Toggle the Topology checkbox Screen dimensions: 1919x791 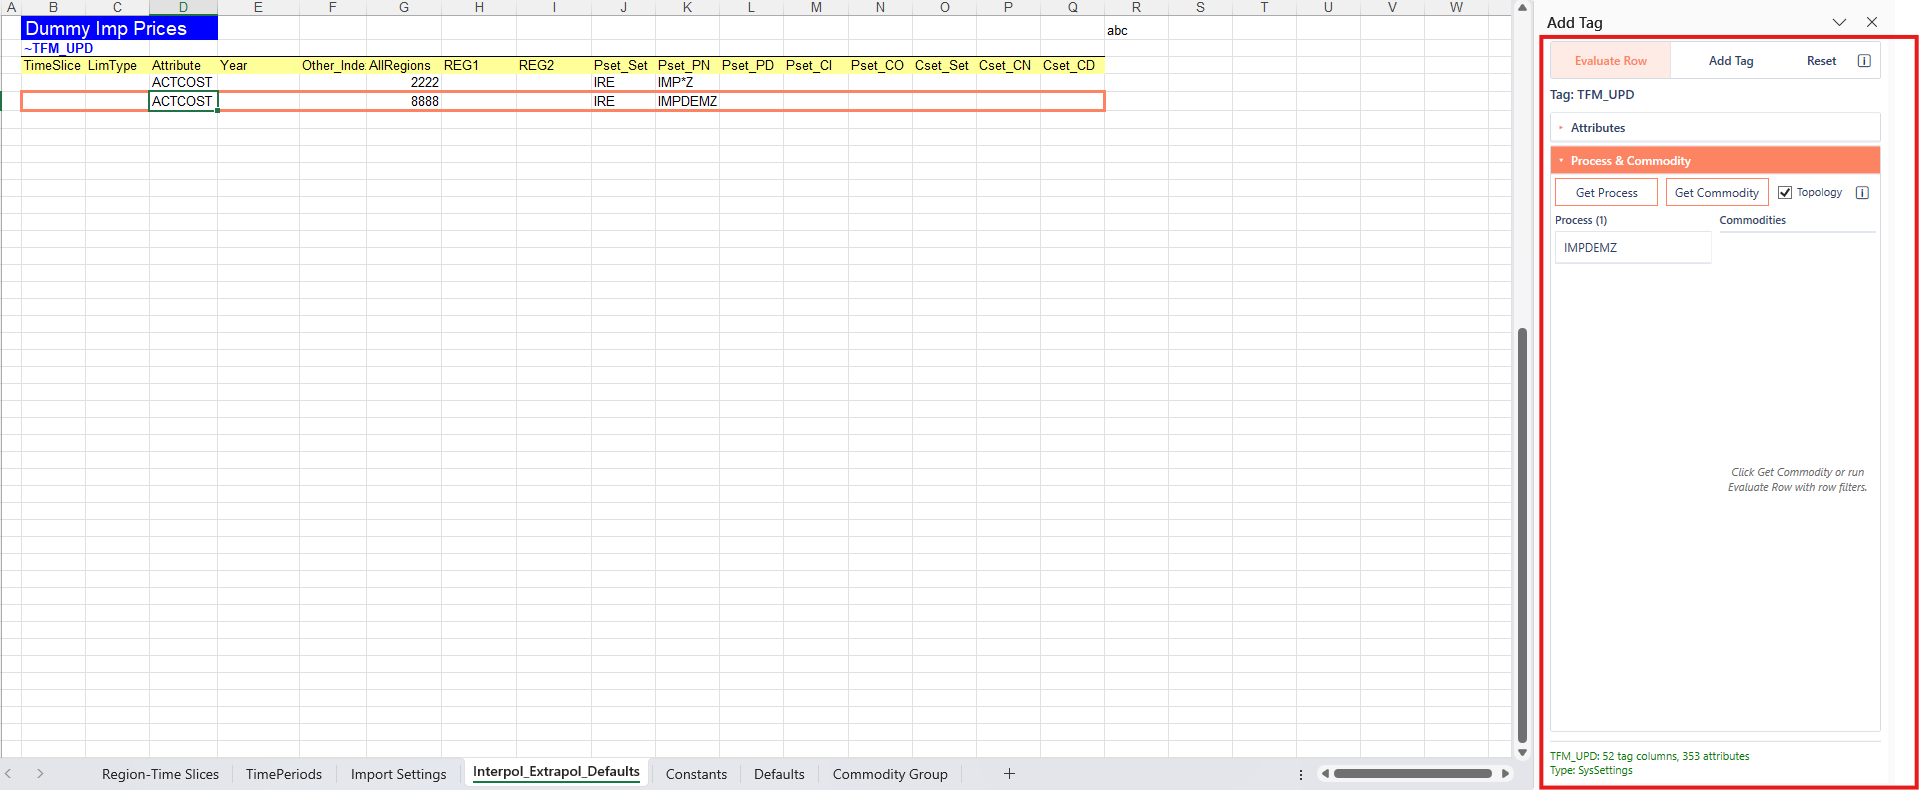(1785, 193)
